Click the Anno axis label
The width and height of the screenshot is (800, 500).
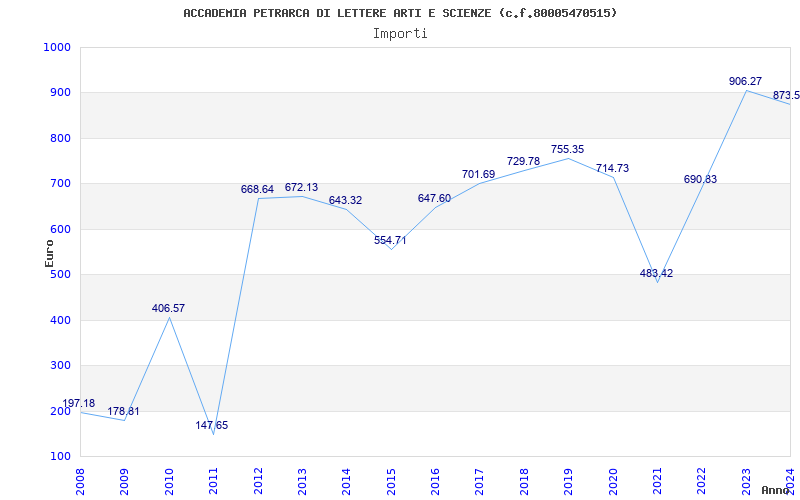tap(776, 490)
